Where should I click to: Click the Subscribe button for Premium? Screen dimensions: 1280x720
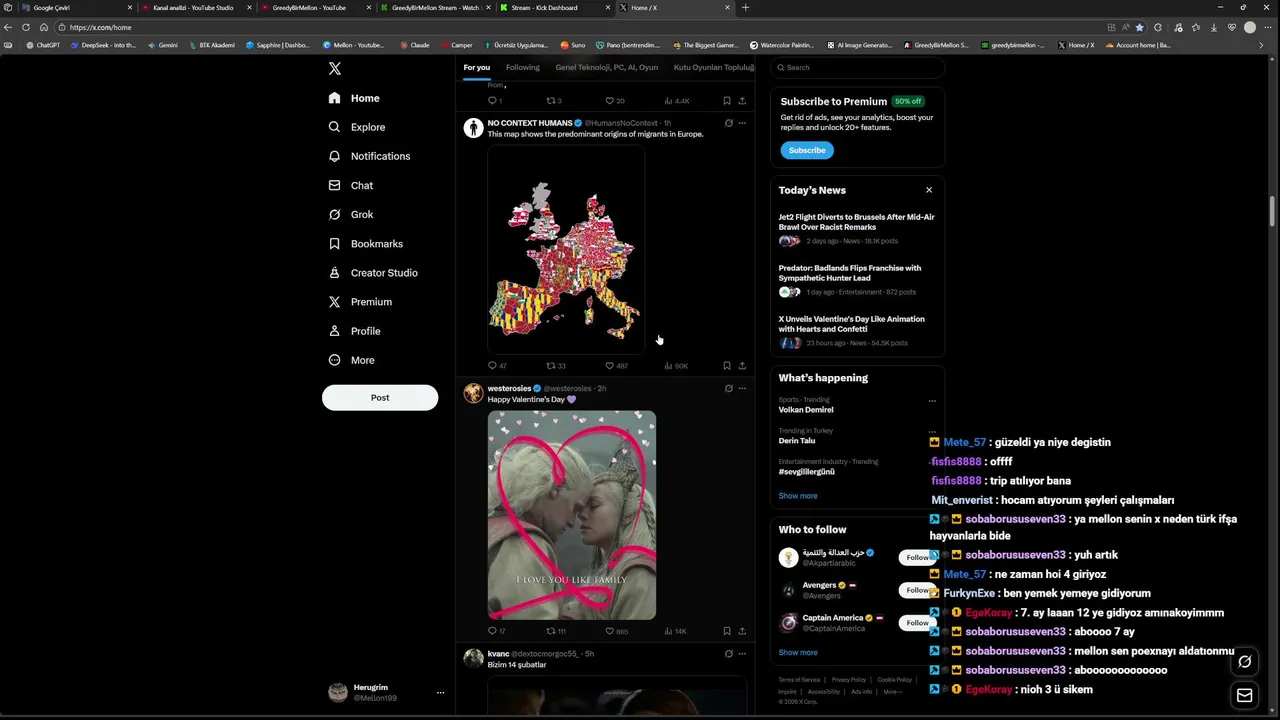[x=807, y=150]
